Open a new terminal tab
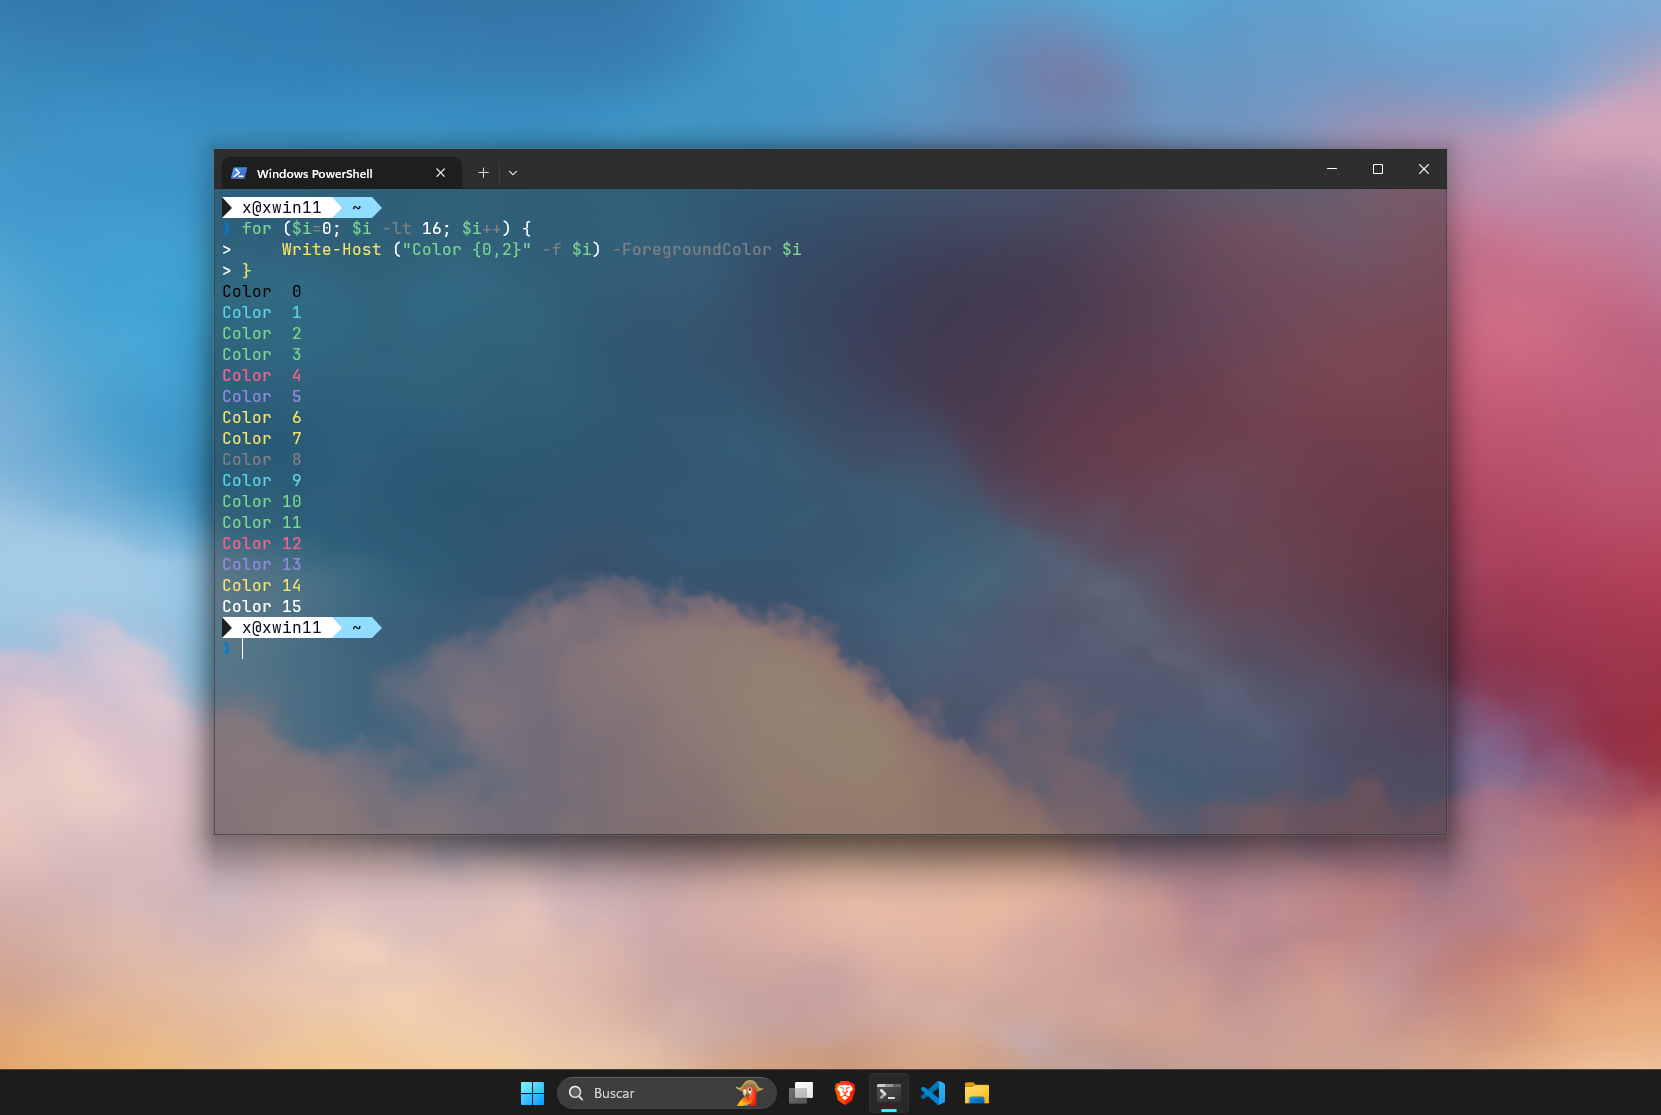This screenshot has height=1115, width=1661. (483, 173)
